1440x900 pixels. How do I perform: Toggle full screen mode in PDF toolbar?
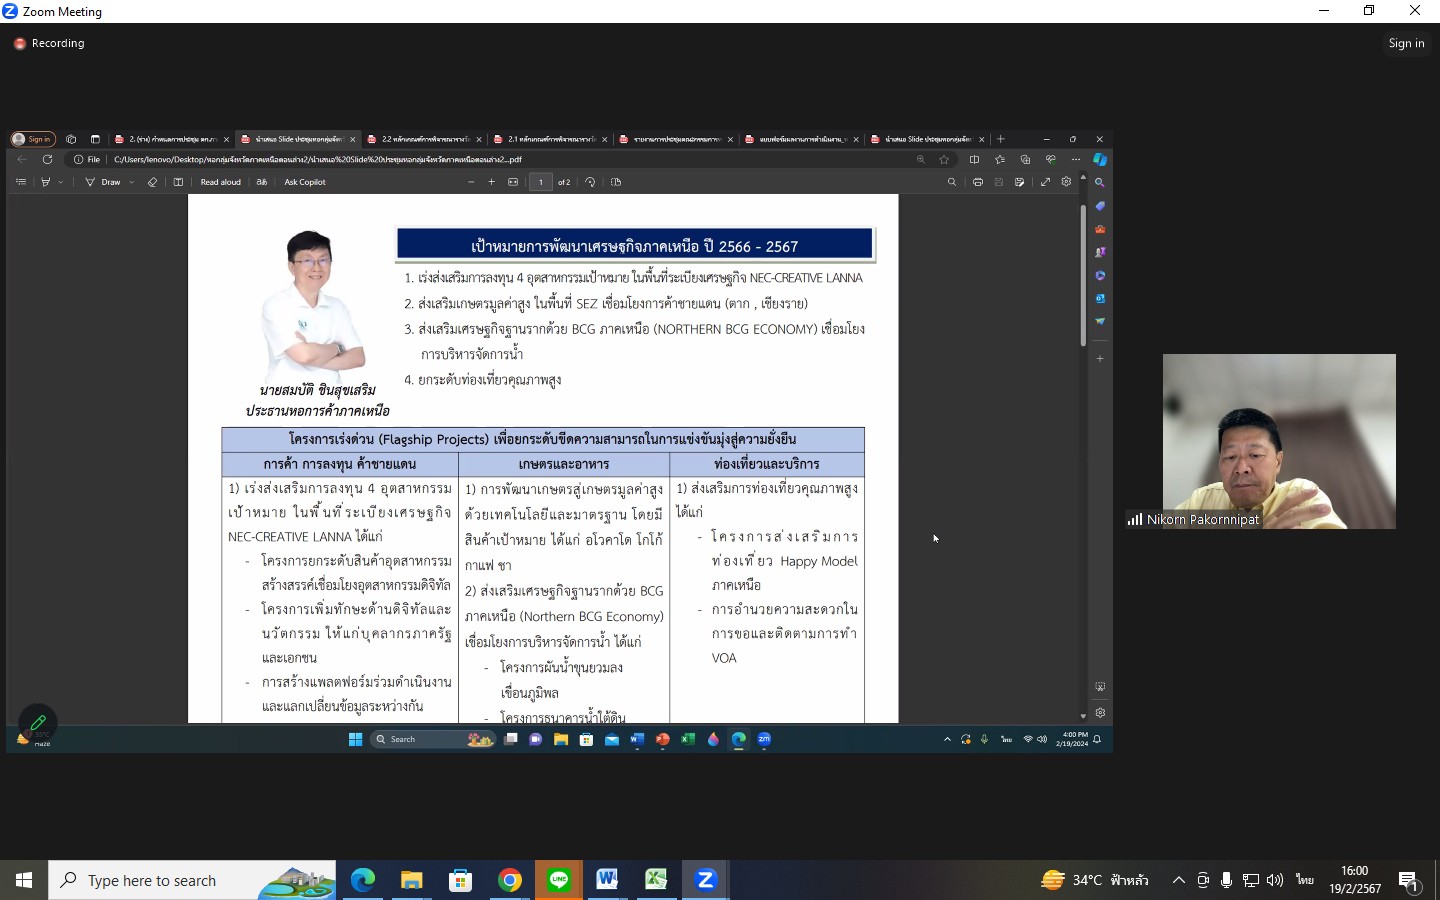pyautogui.click(x=1045, y=182)
